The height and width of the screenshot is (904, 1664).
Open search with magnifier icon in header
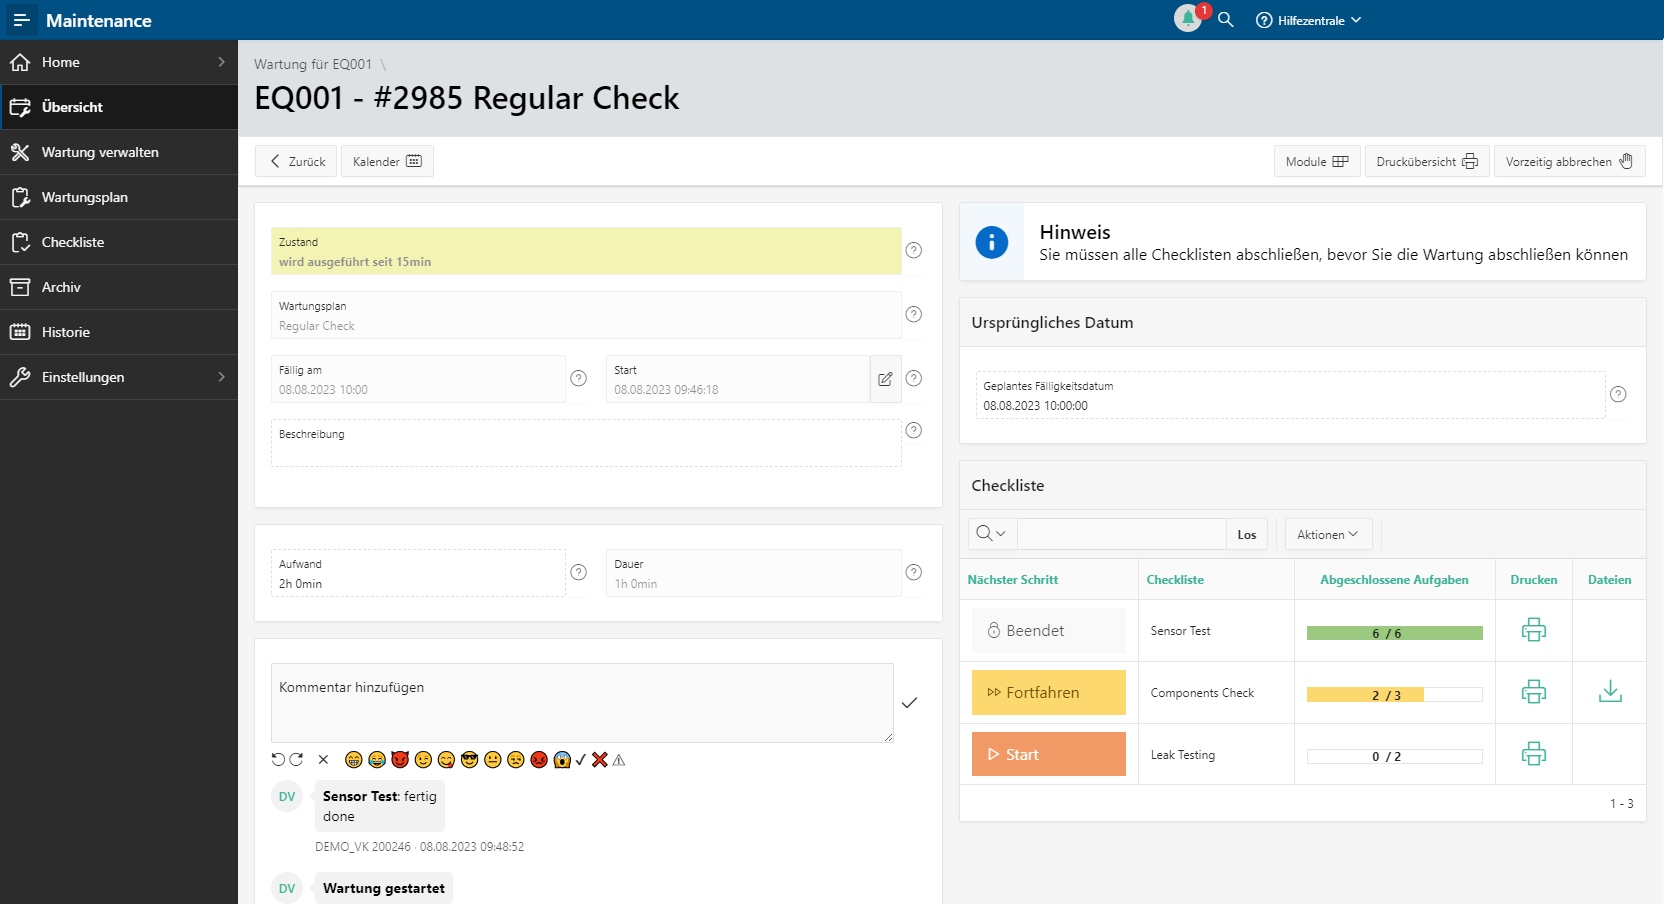click(x=1225, y=20)
